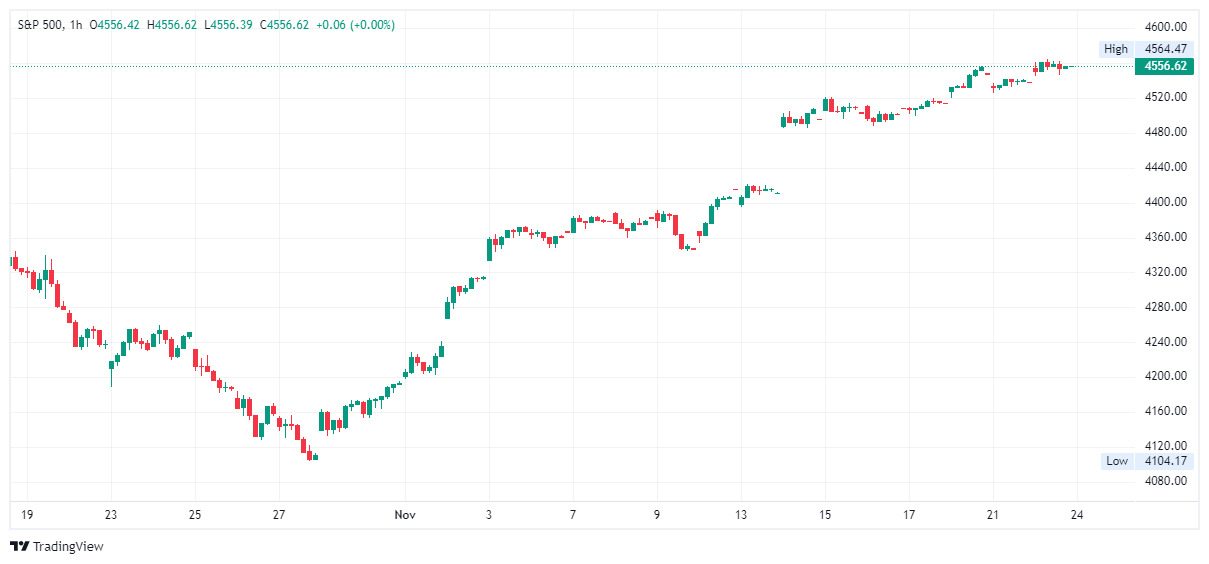Open the TradingView text link
This screenshot has width=1209, height=564.
[68, 546]
